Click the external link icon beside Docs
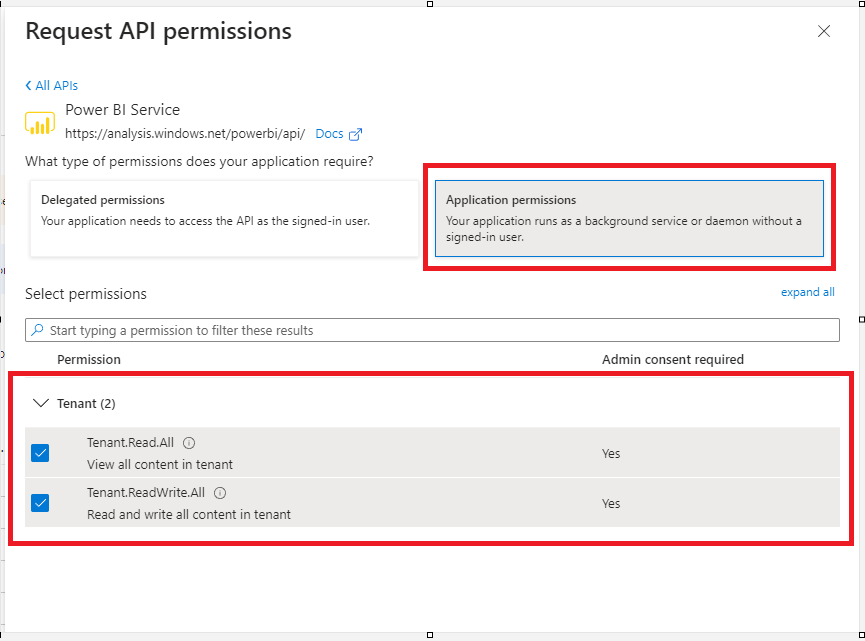865x641 pixels. [355, 134]
